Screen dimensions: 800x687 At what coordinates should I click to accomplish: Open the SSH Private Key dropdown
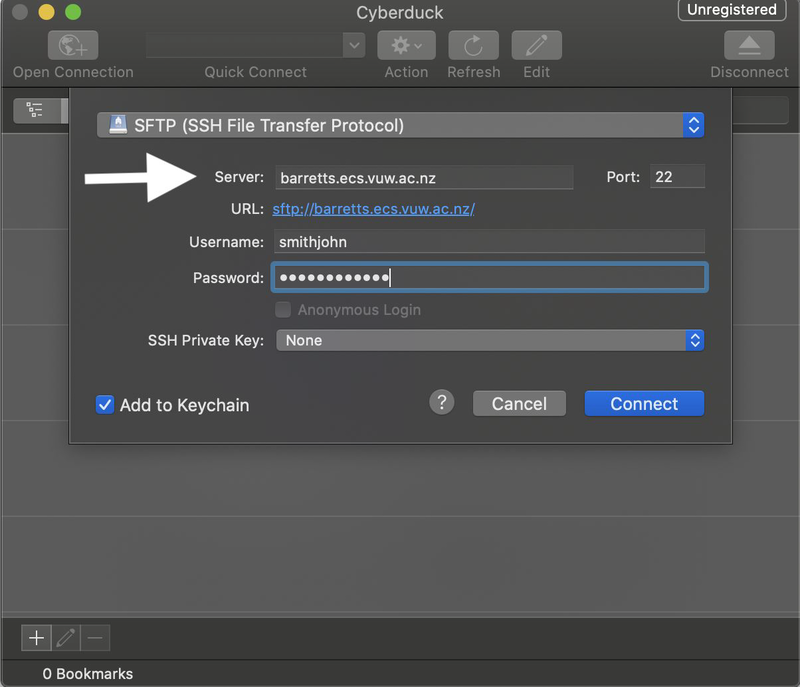pyautogui.click(x=490, y=340)
